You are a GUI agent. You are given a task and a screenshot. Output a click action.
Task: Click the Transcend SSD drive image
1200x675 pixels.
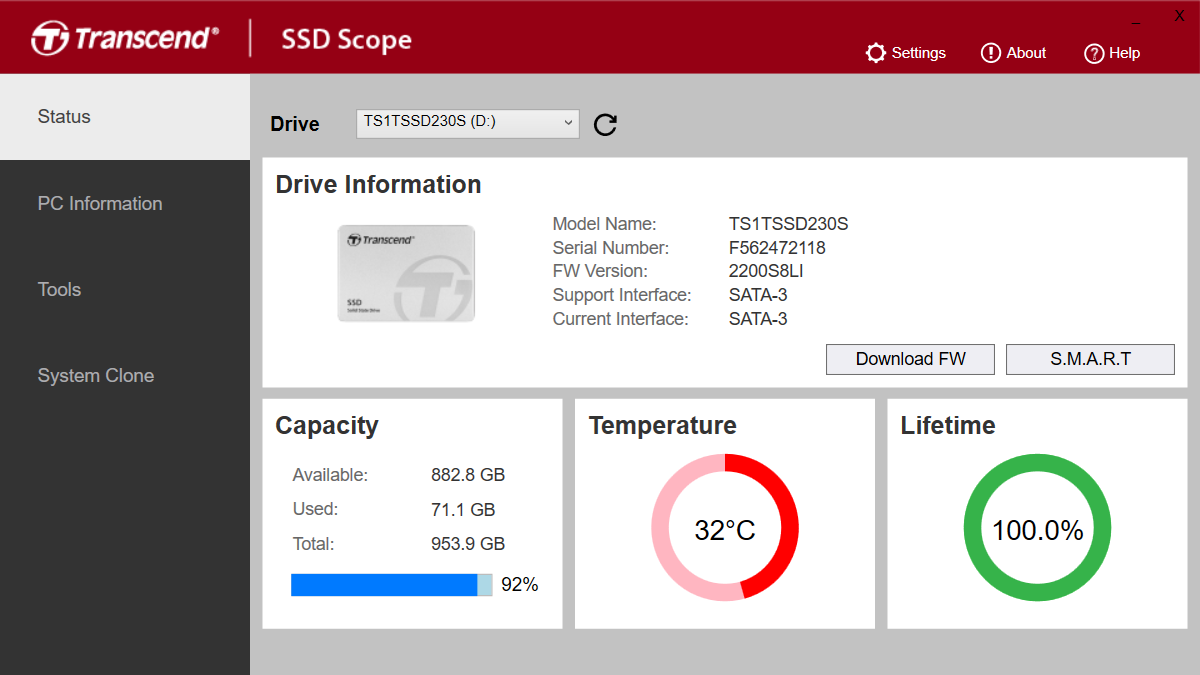point(406,273)
